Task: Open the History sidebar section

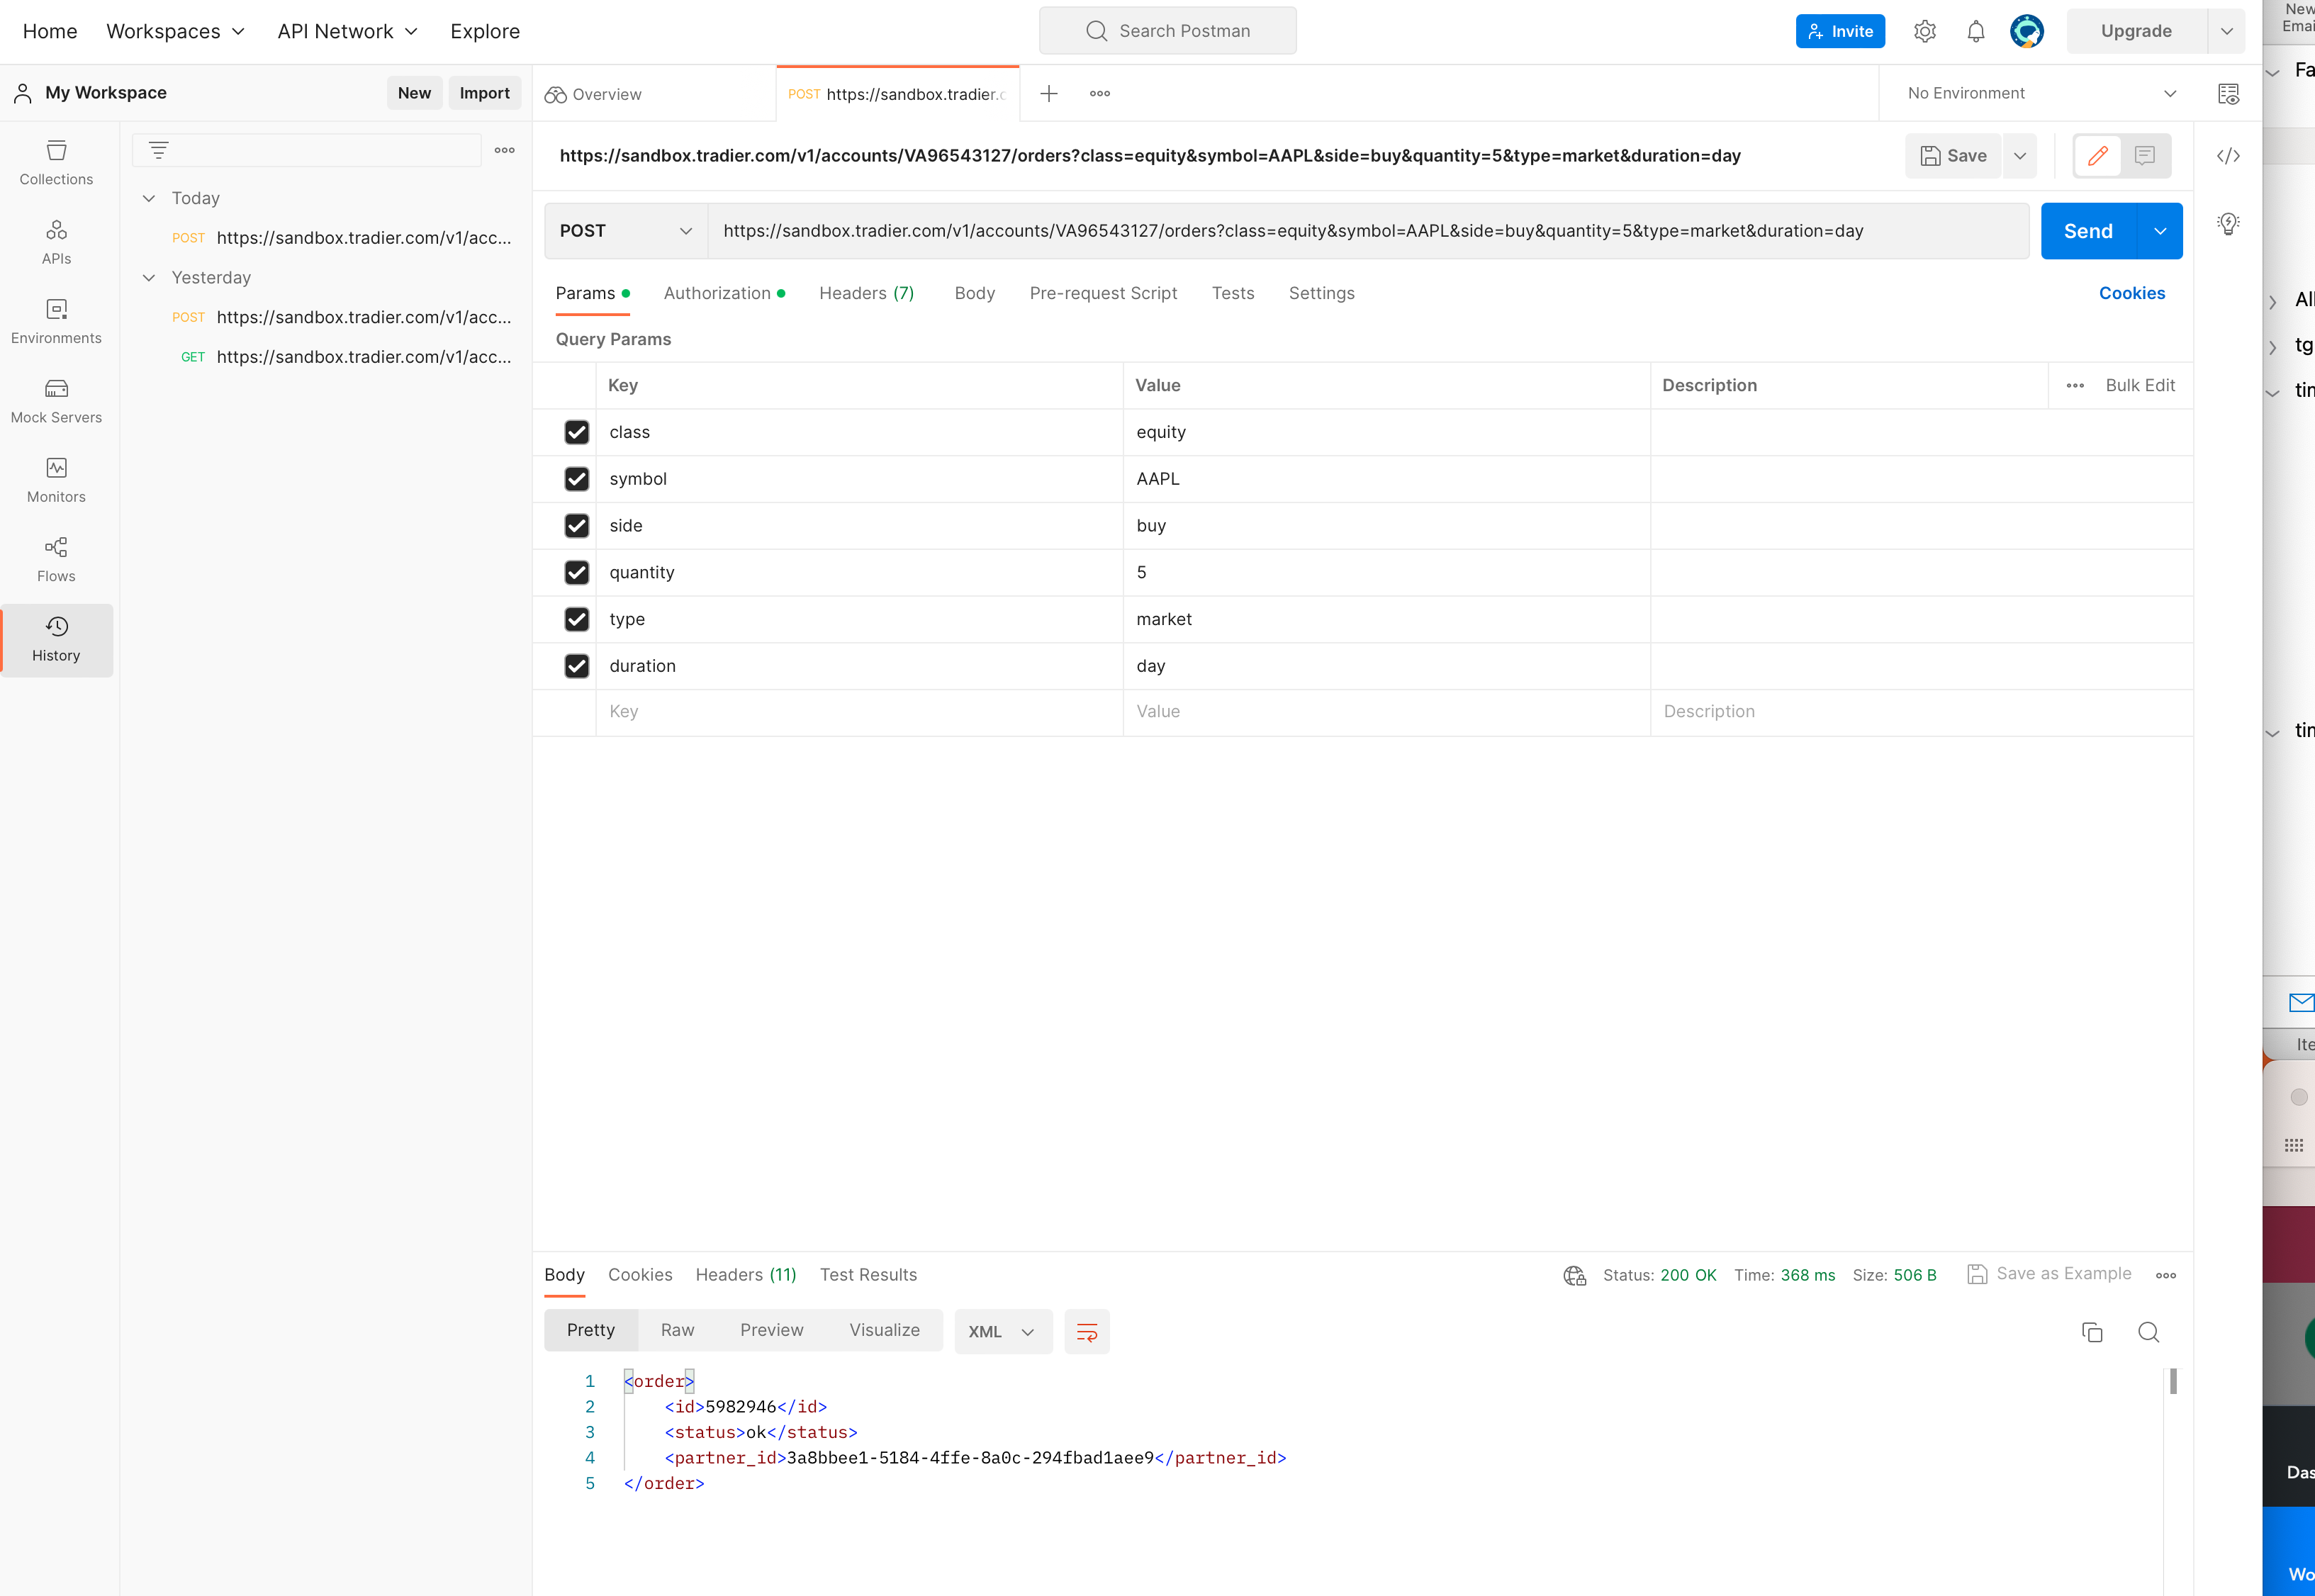Action: point(56,639)
